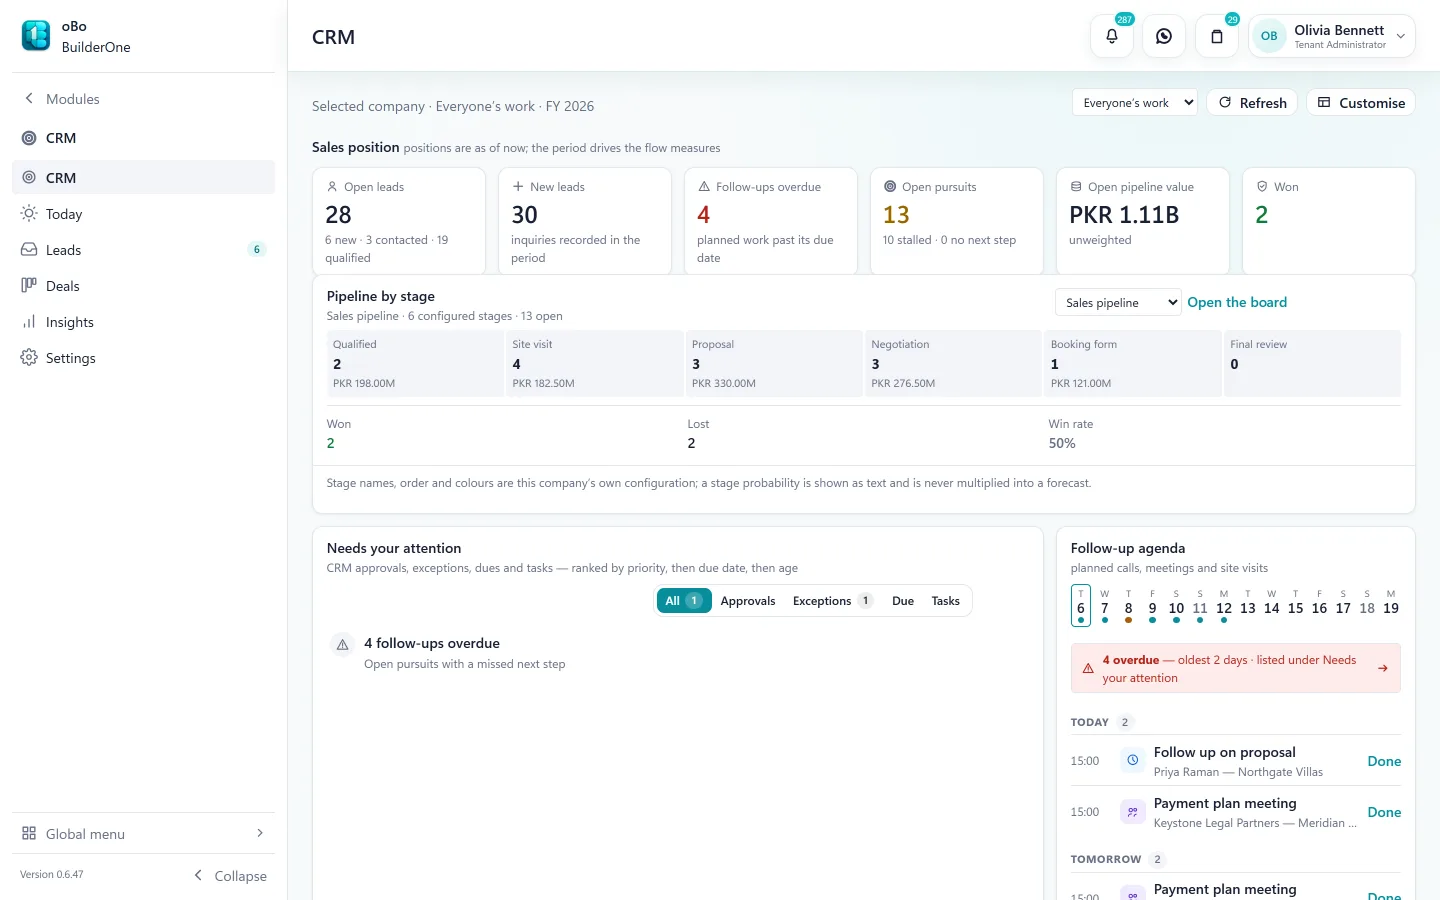Click the Global menu grid icon
This screenshot has width=1440, height=900.
(x=29, y=834)
